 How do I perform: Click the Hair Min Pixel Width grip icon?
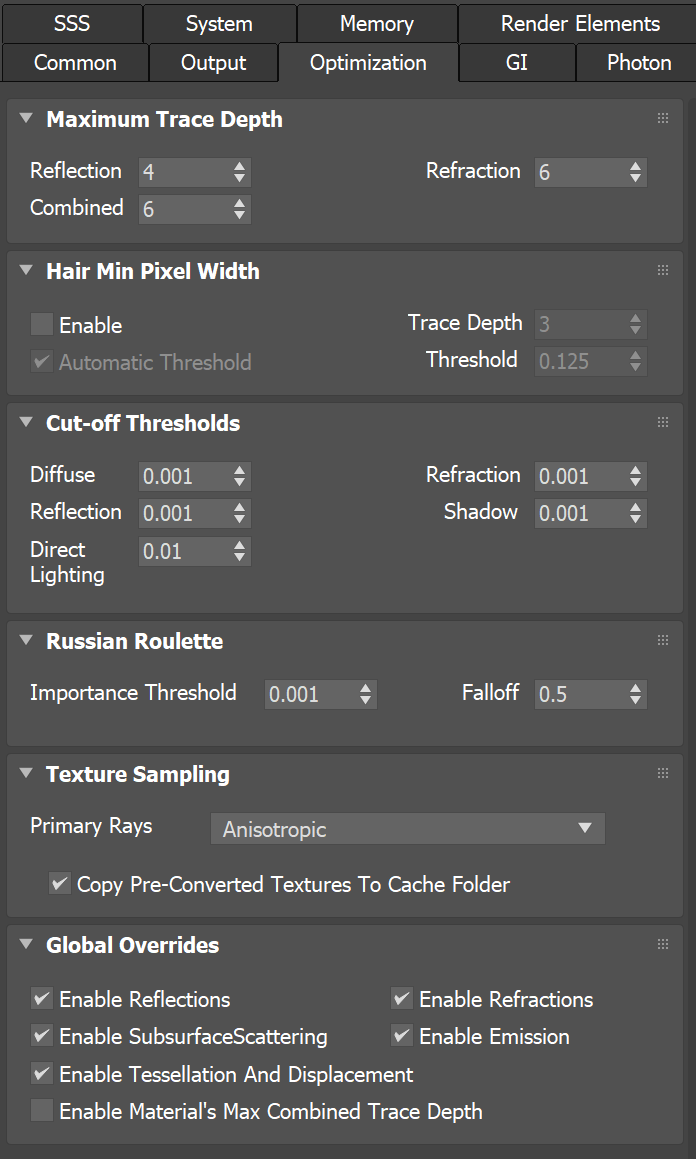tap(663, 271)
